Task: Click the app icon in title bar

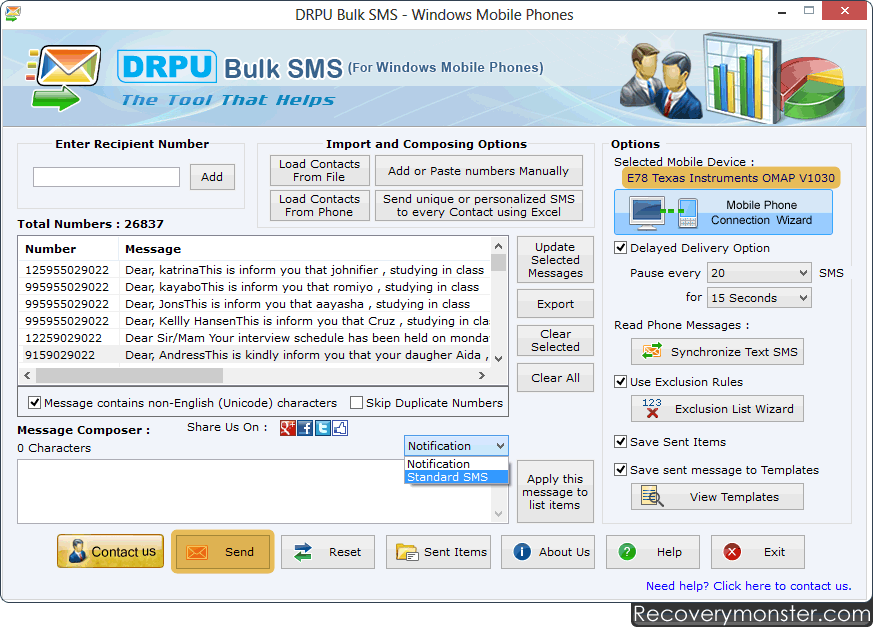Action: [x=12, y=13]
